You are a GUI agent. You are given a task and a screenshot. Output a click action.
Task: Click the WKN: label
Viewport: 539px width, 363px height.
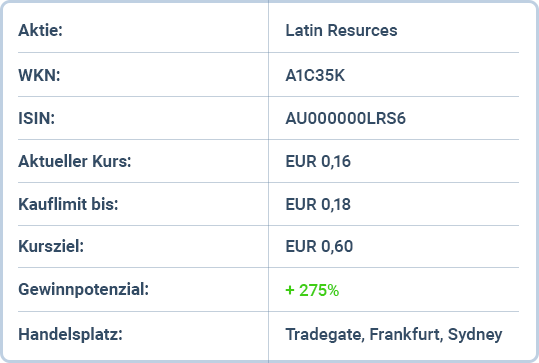[x=39, y=75]
